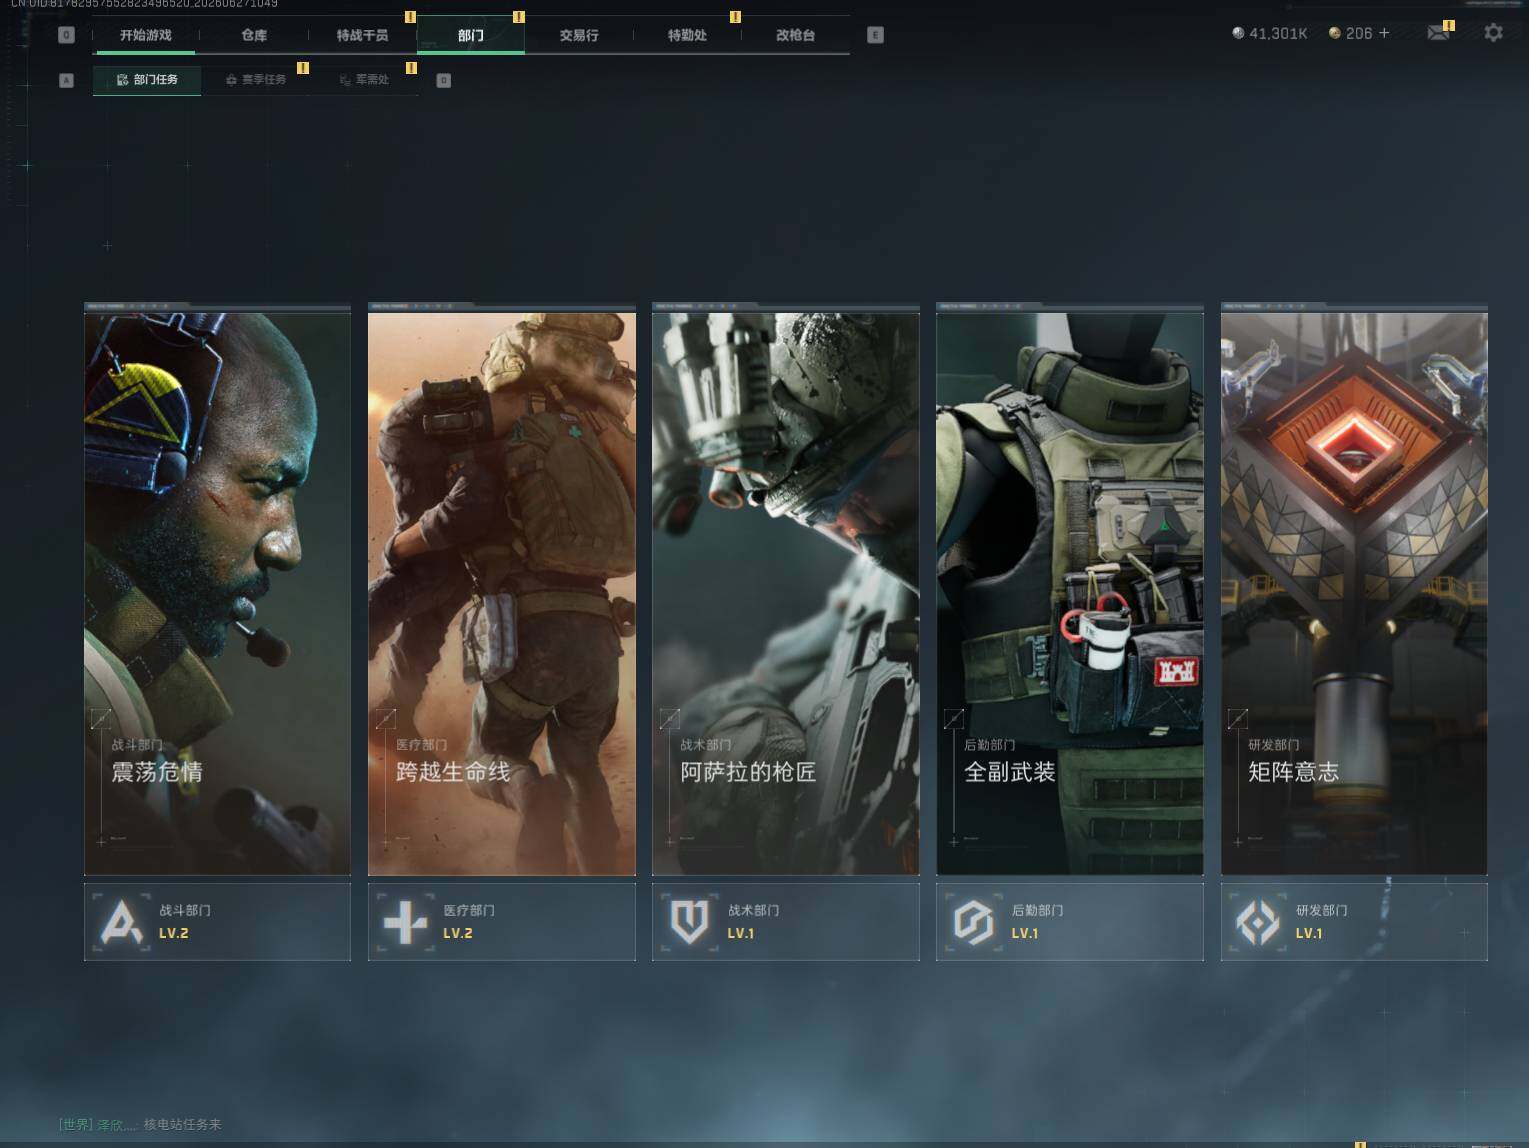Open the mail envelope icon
Viewport: 1529px width, 1148px height.
(x=1438, y=33)
